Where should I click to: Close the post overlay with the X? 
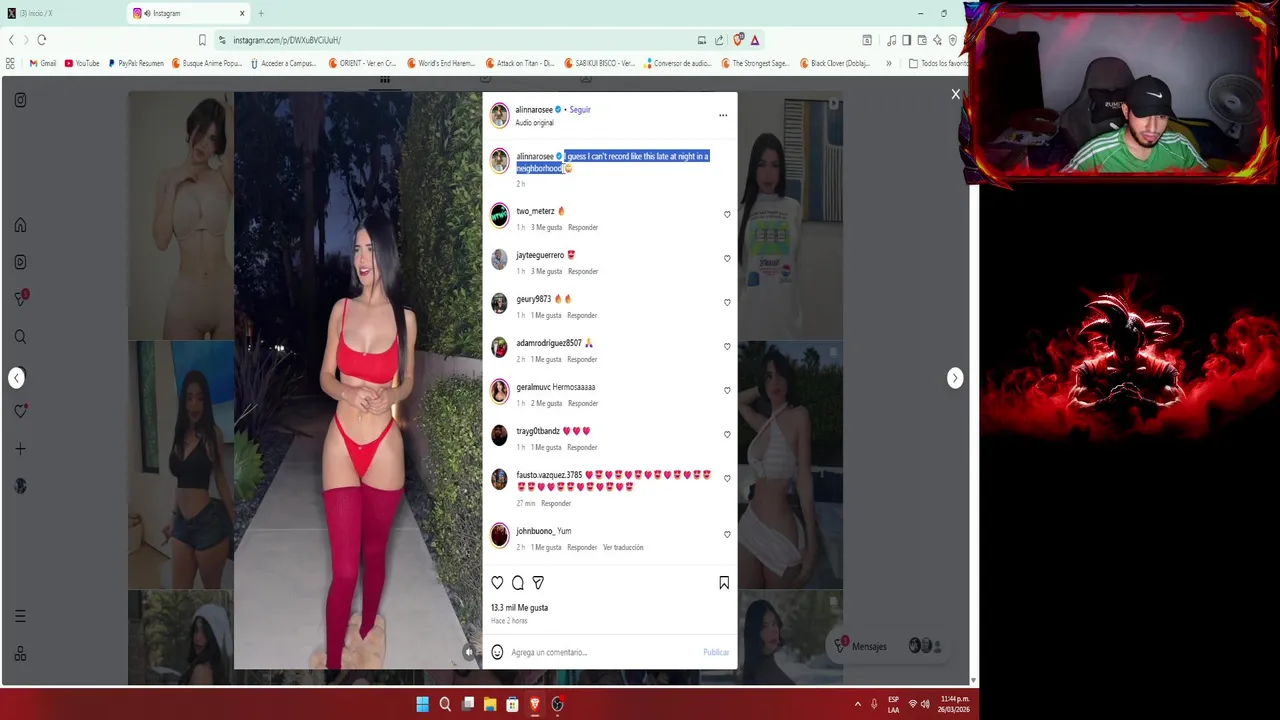point(955,94)
